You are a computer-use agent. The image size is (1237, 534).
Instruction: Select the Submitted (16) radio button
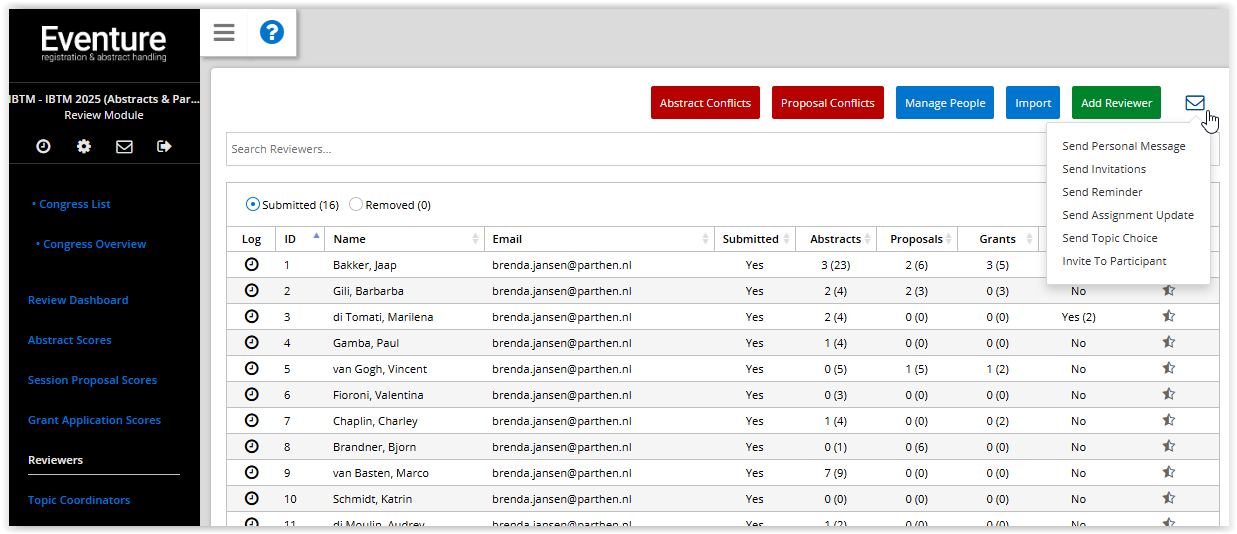click(x=253, y=205)
